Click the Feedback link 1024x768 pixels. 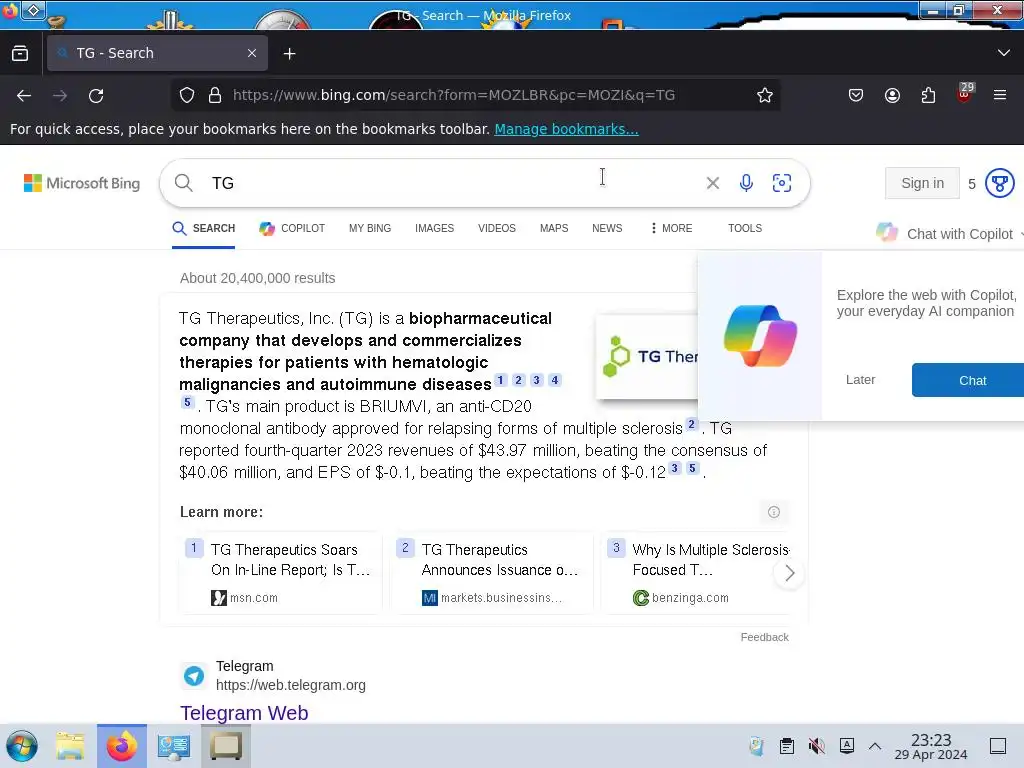[764, 637]
